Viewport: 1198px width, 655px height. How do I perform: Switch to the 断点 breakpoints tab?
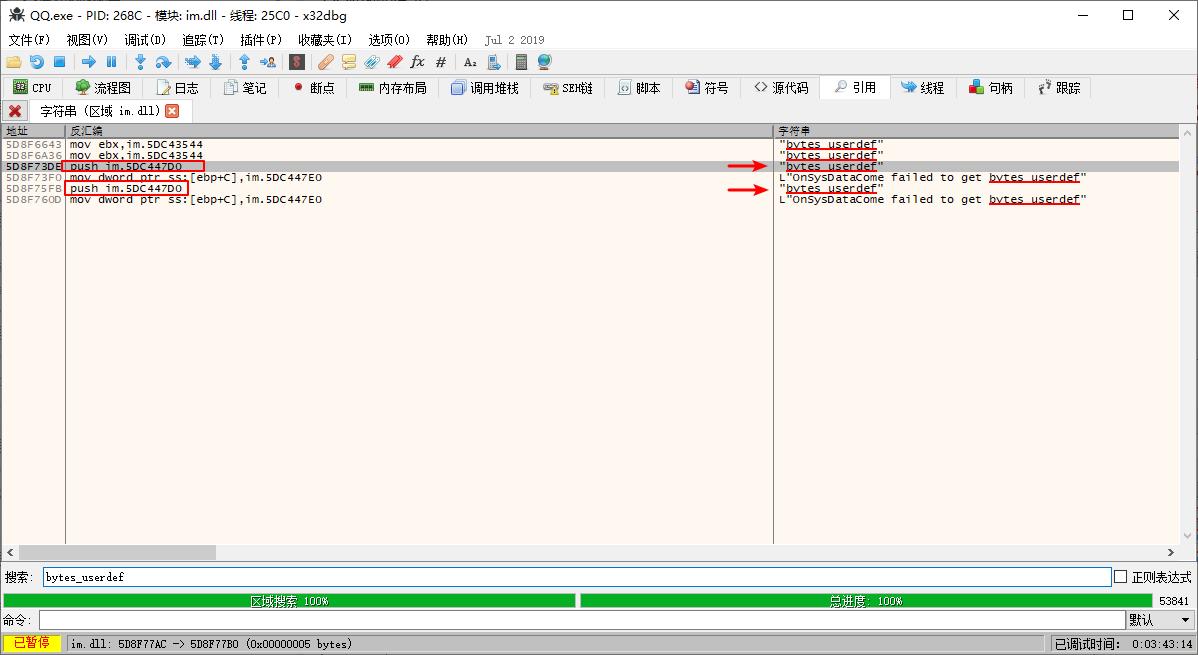313,88
